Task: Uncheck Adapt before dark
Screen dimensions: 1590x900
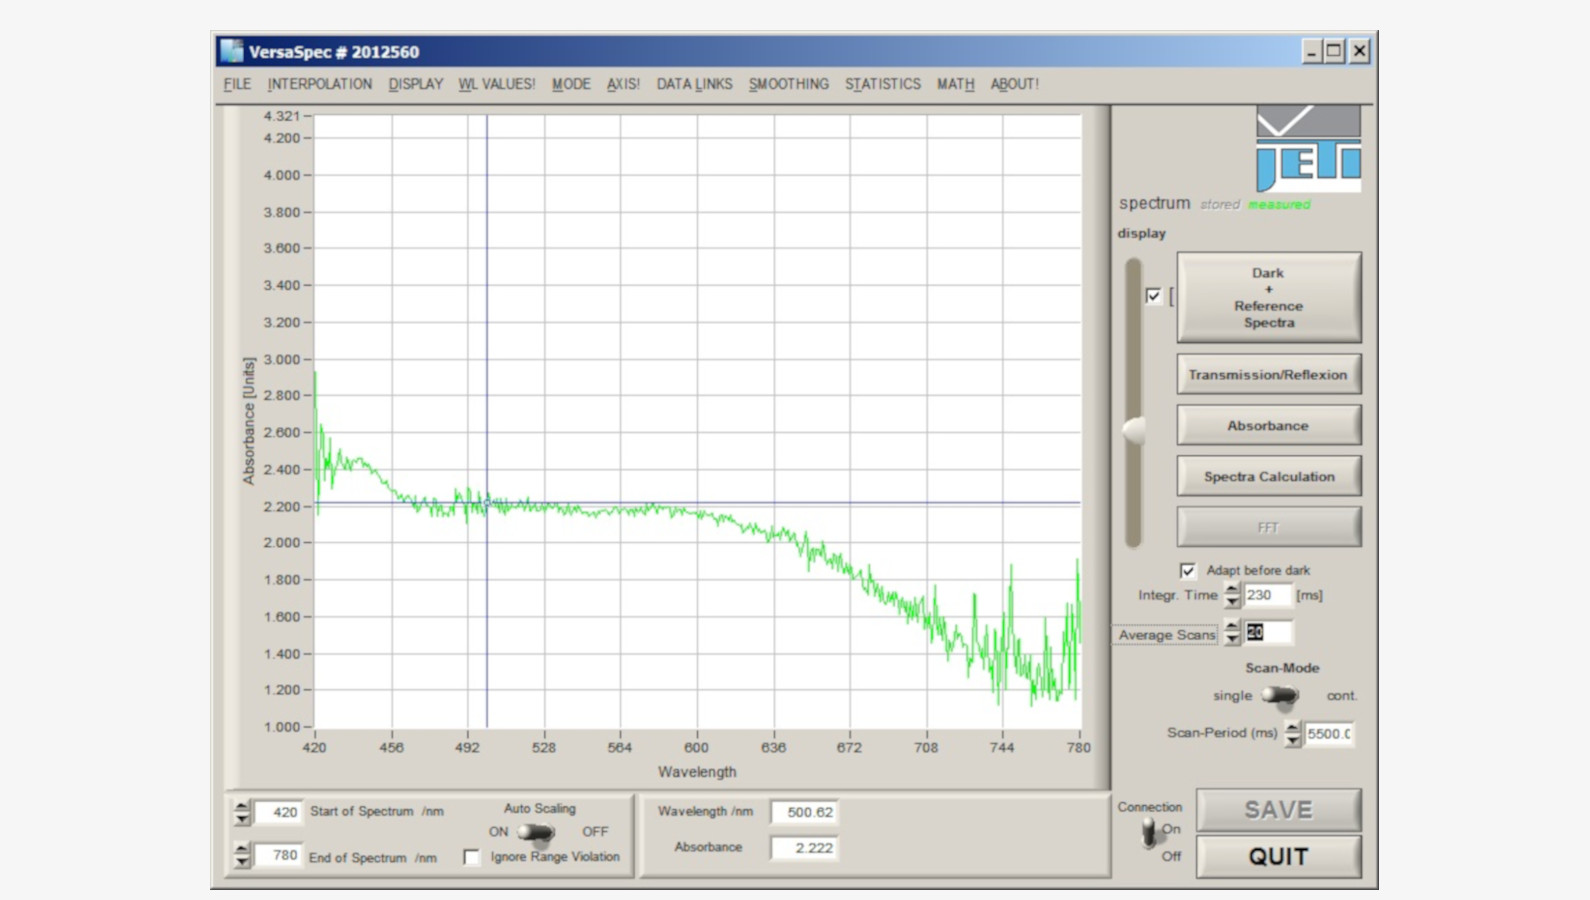Action: 1187,570
